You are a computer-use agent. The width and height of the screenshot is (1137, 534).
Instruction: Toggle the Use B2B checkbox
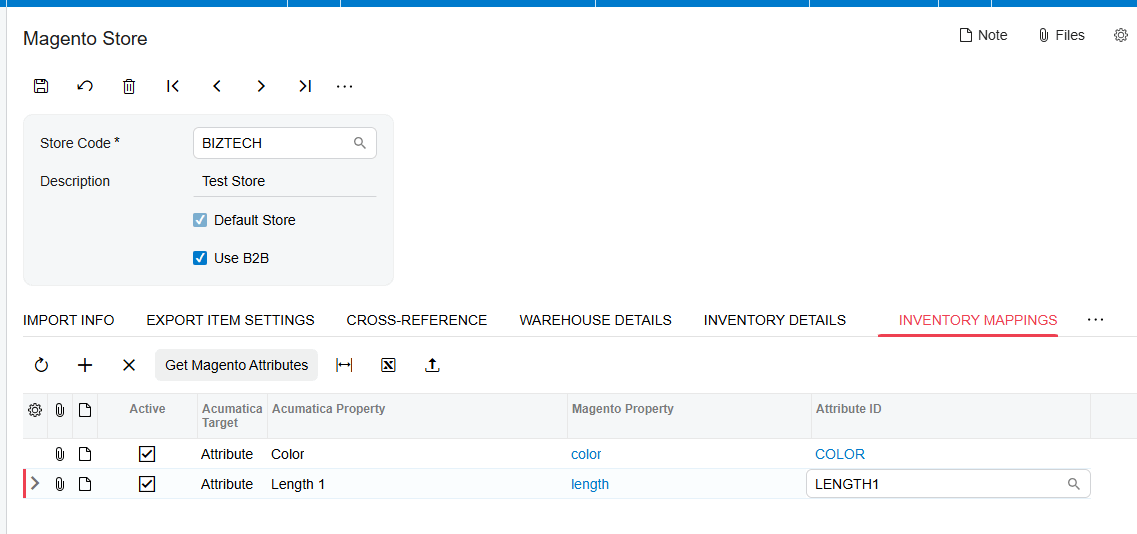(x=200, y=258)
